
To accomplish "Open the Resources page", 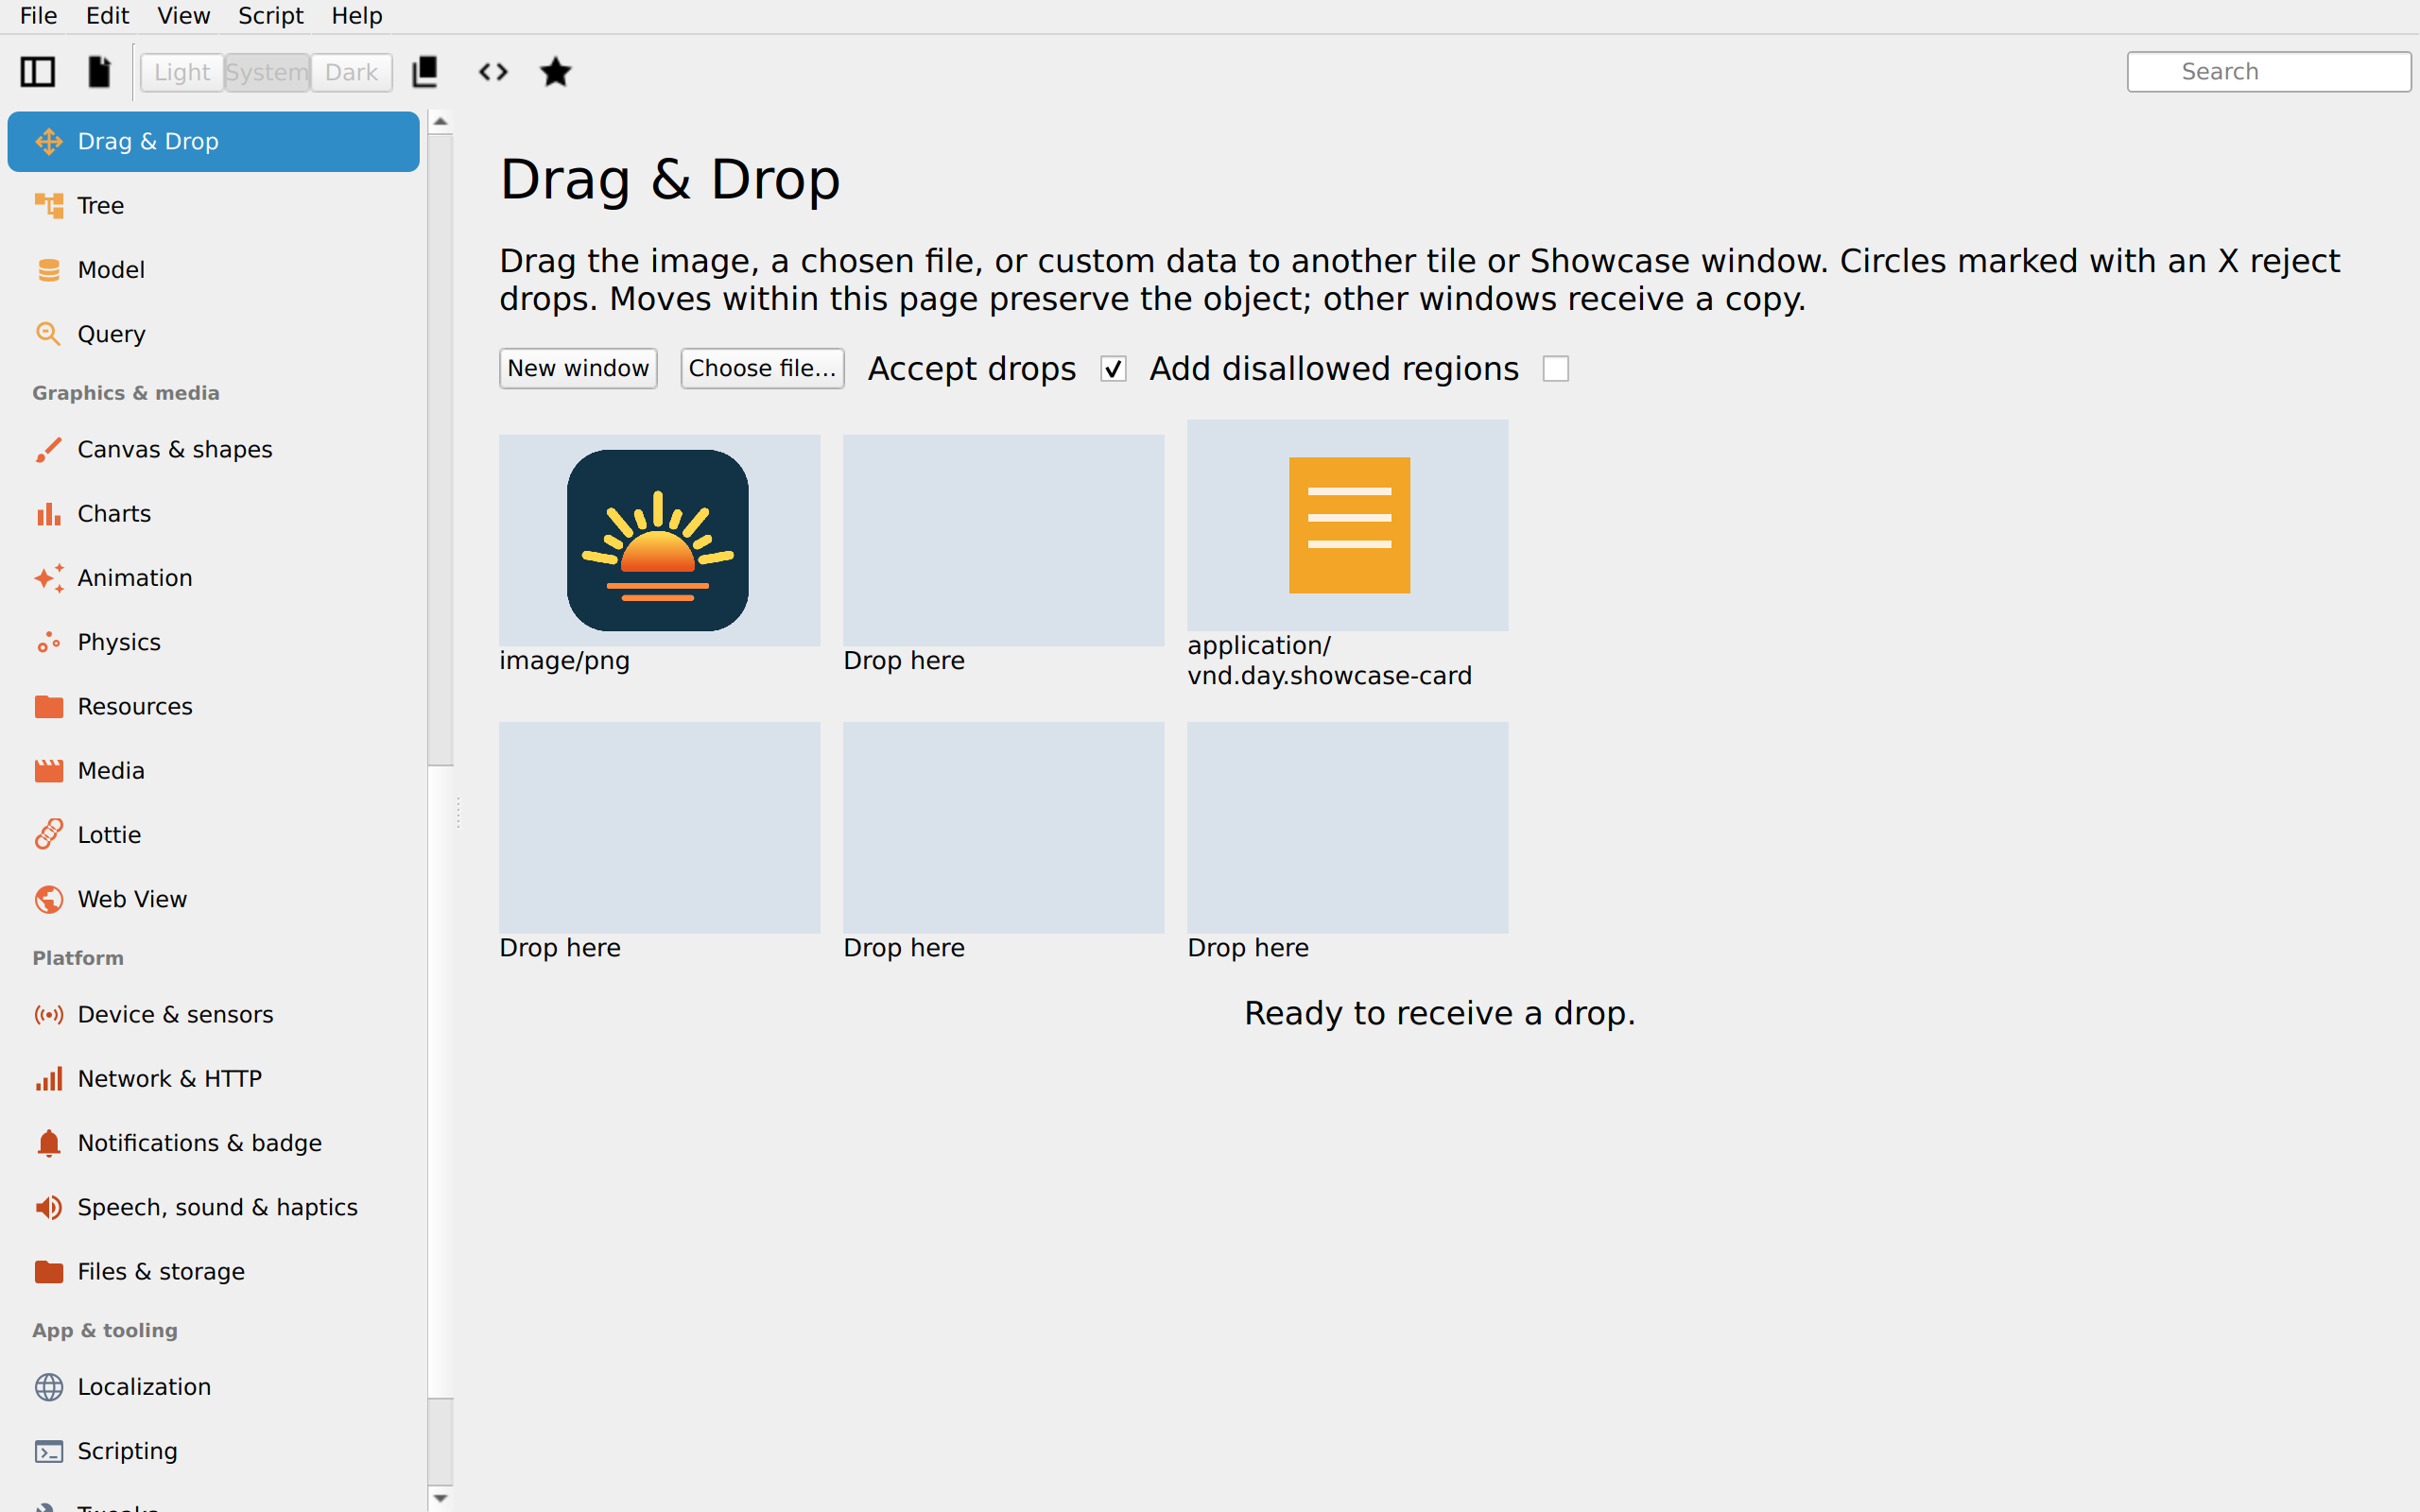I will click(x=213, y=707).
